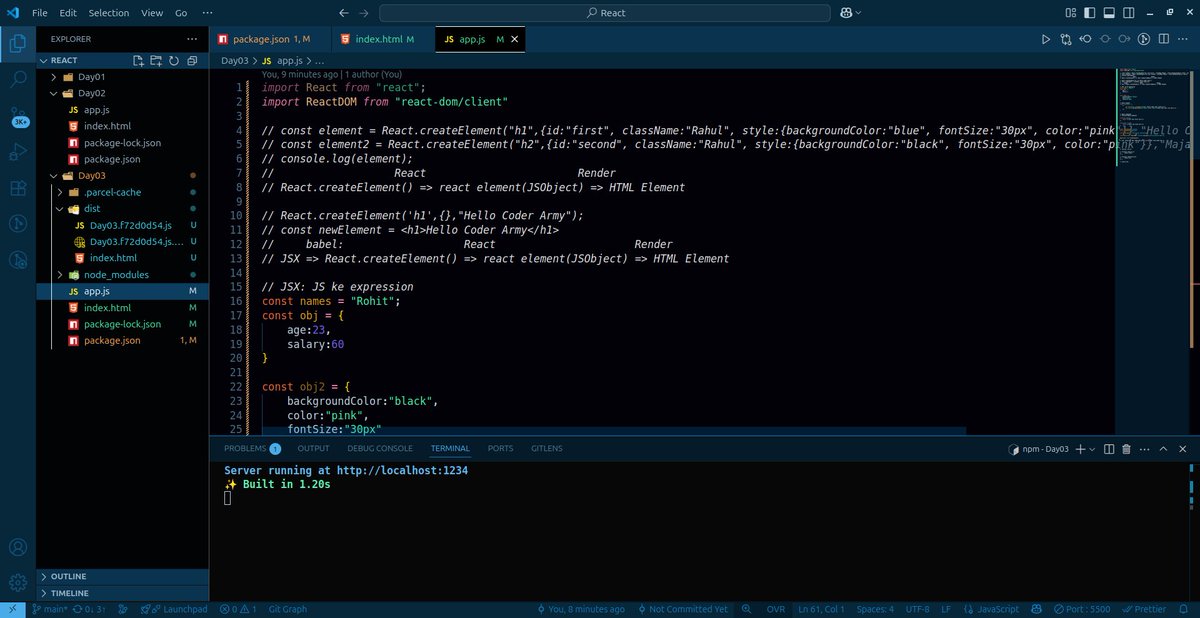
Task: Collapse the dist folder
Action: 61,209
